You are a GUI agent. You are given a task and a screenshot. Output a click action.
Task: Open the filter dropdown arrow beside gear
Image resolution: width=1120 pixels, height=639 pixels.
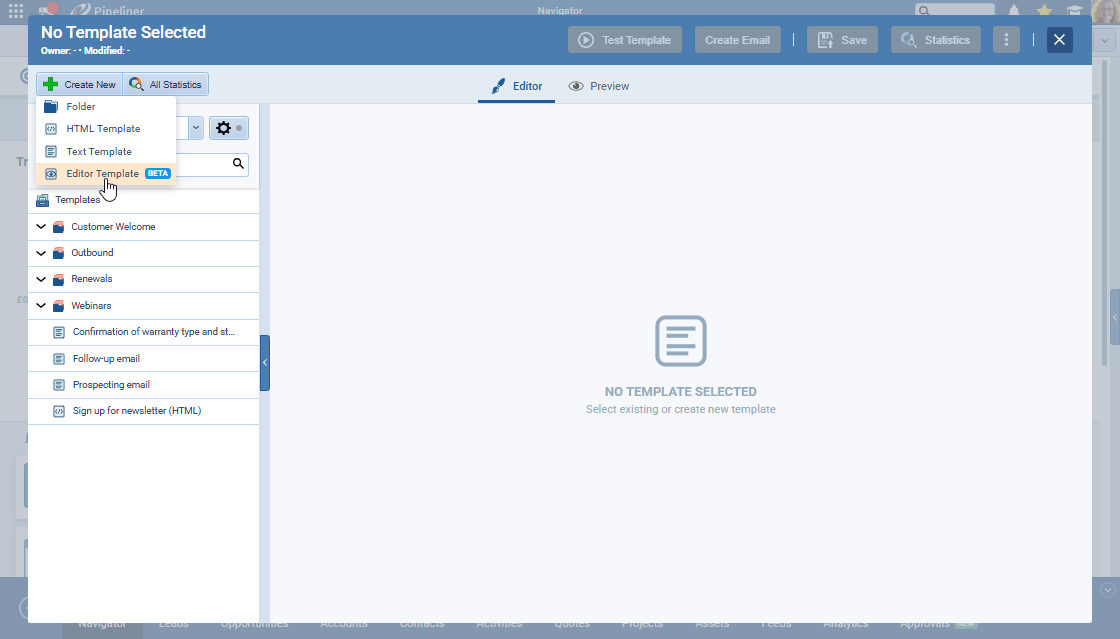click(196, 128)
